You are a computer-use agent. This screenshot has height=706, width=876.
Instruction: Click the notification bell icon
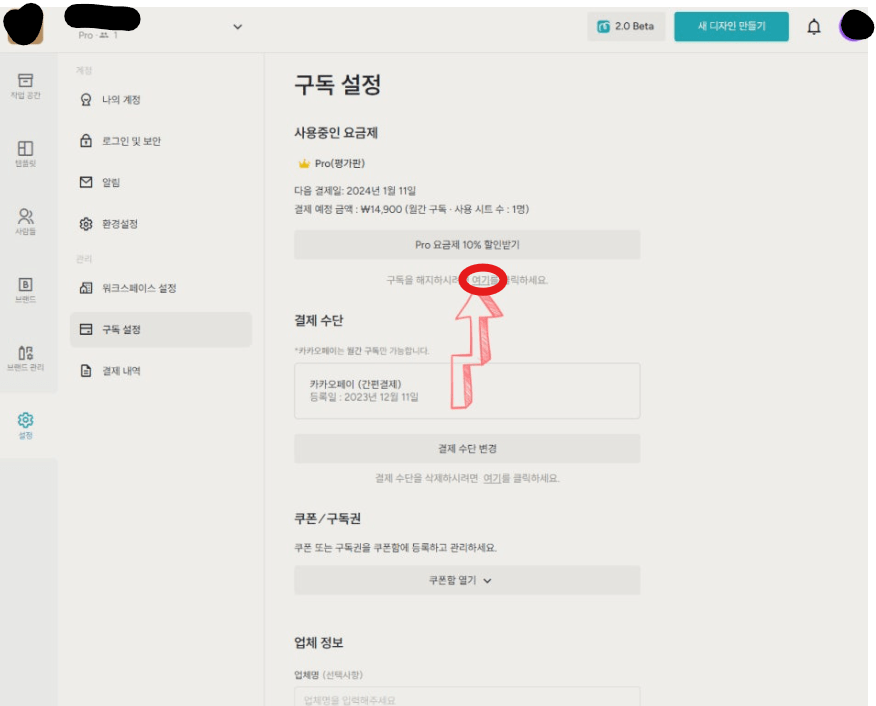tap(813, 27)
